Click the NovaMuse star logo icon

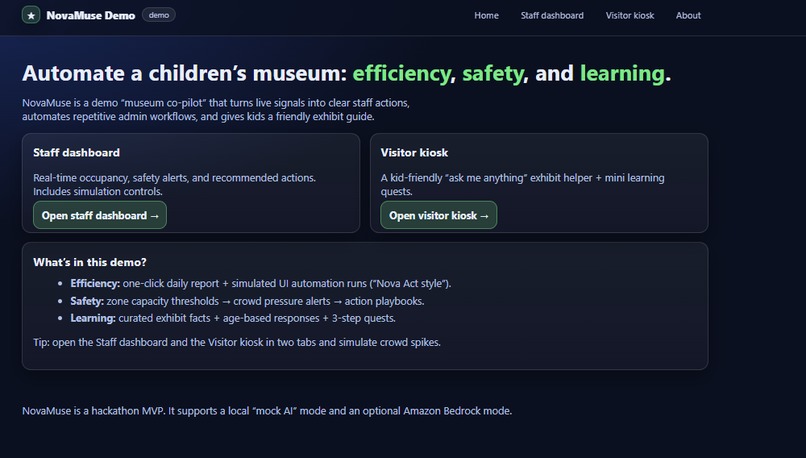[31, 15]
